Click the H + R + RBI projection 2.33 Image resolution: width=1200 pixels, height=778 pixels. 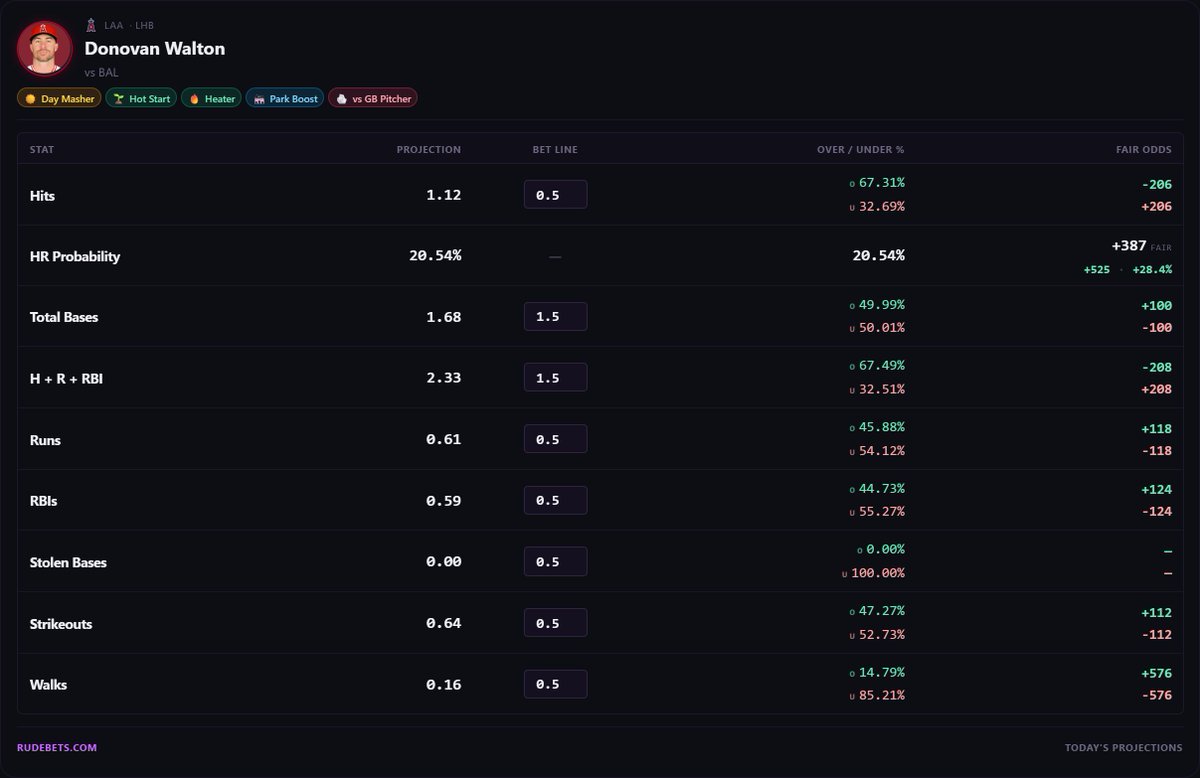444,378
